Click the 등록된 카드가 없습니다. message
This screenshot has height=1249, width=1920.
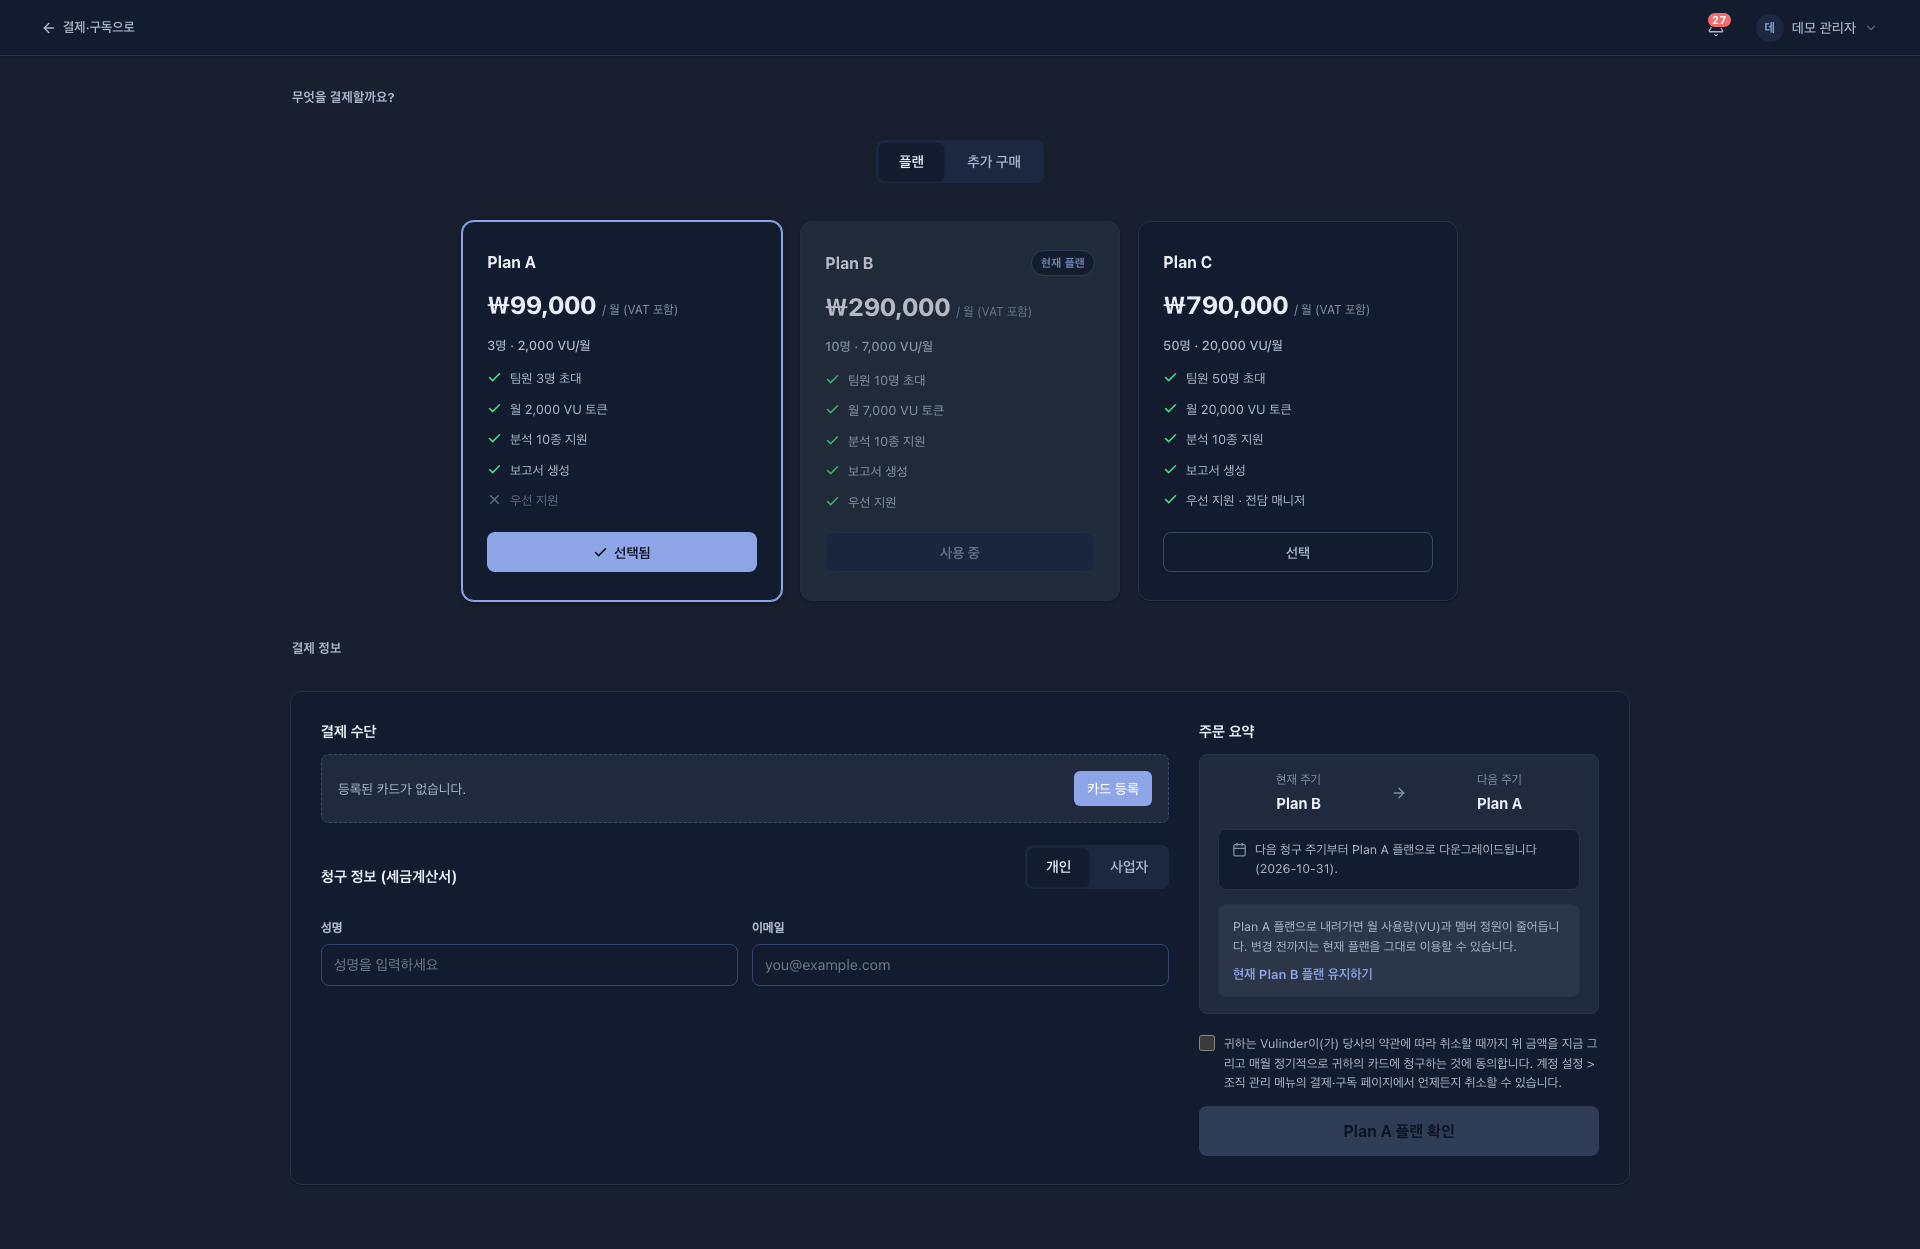pos(402,789)
